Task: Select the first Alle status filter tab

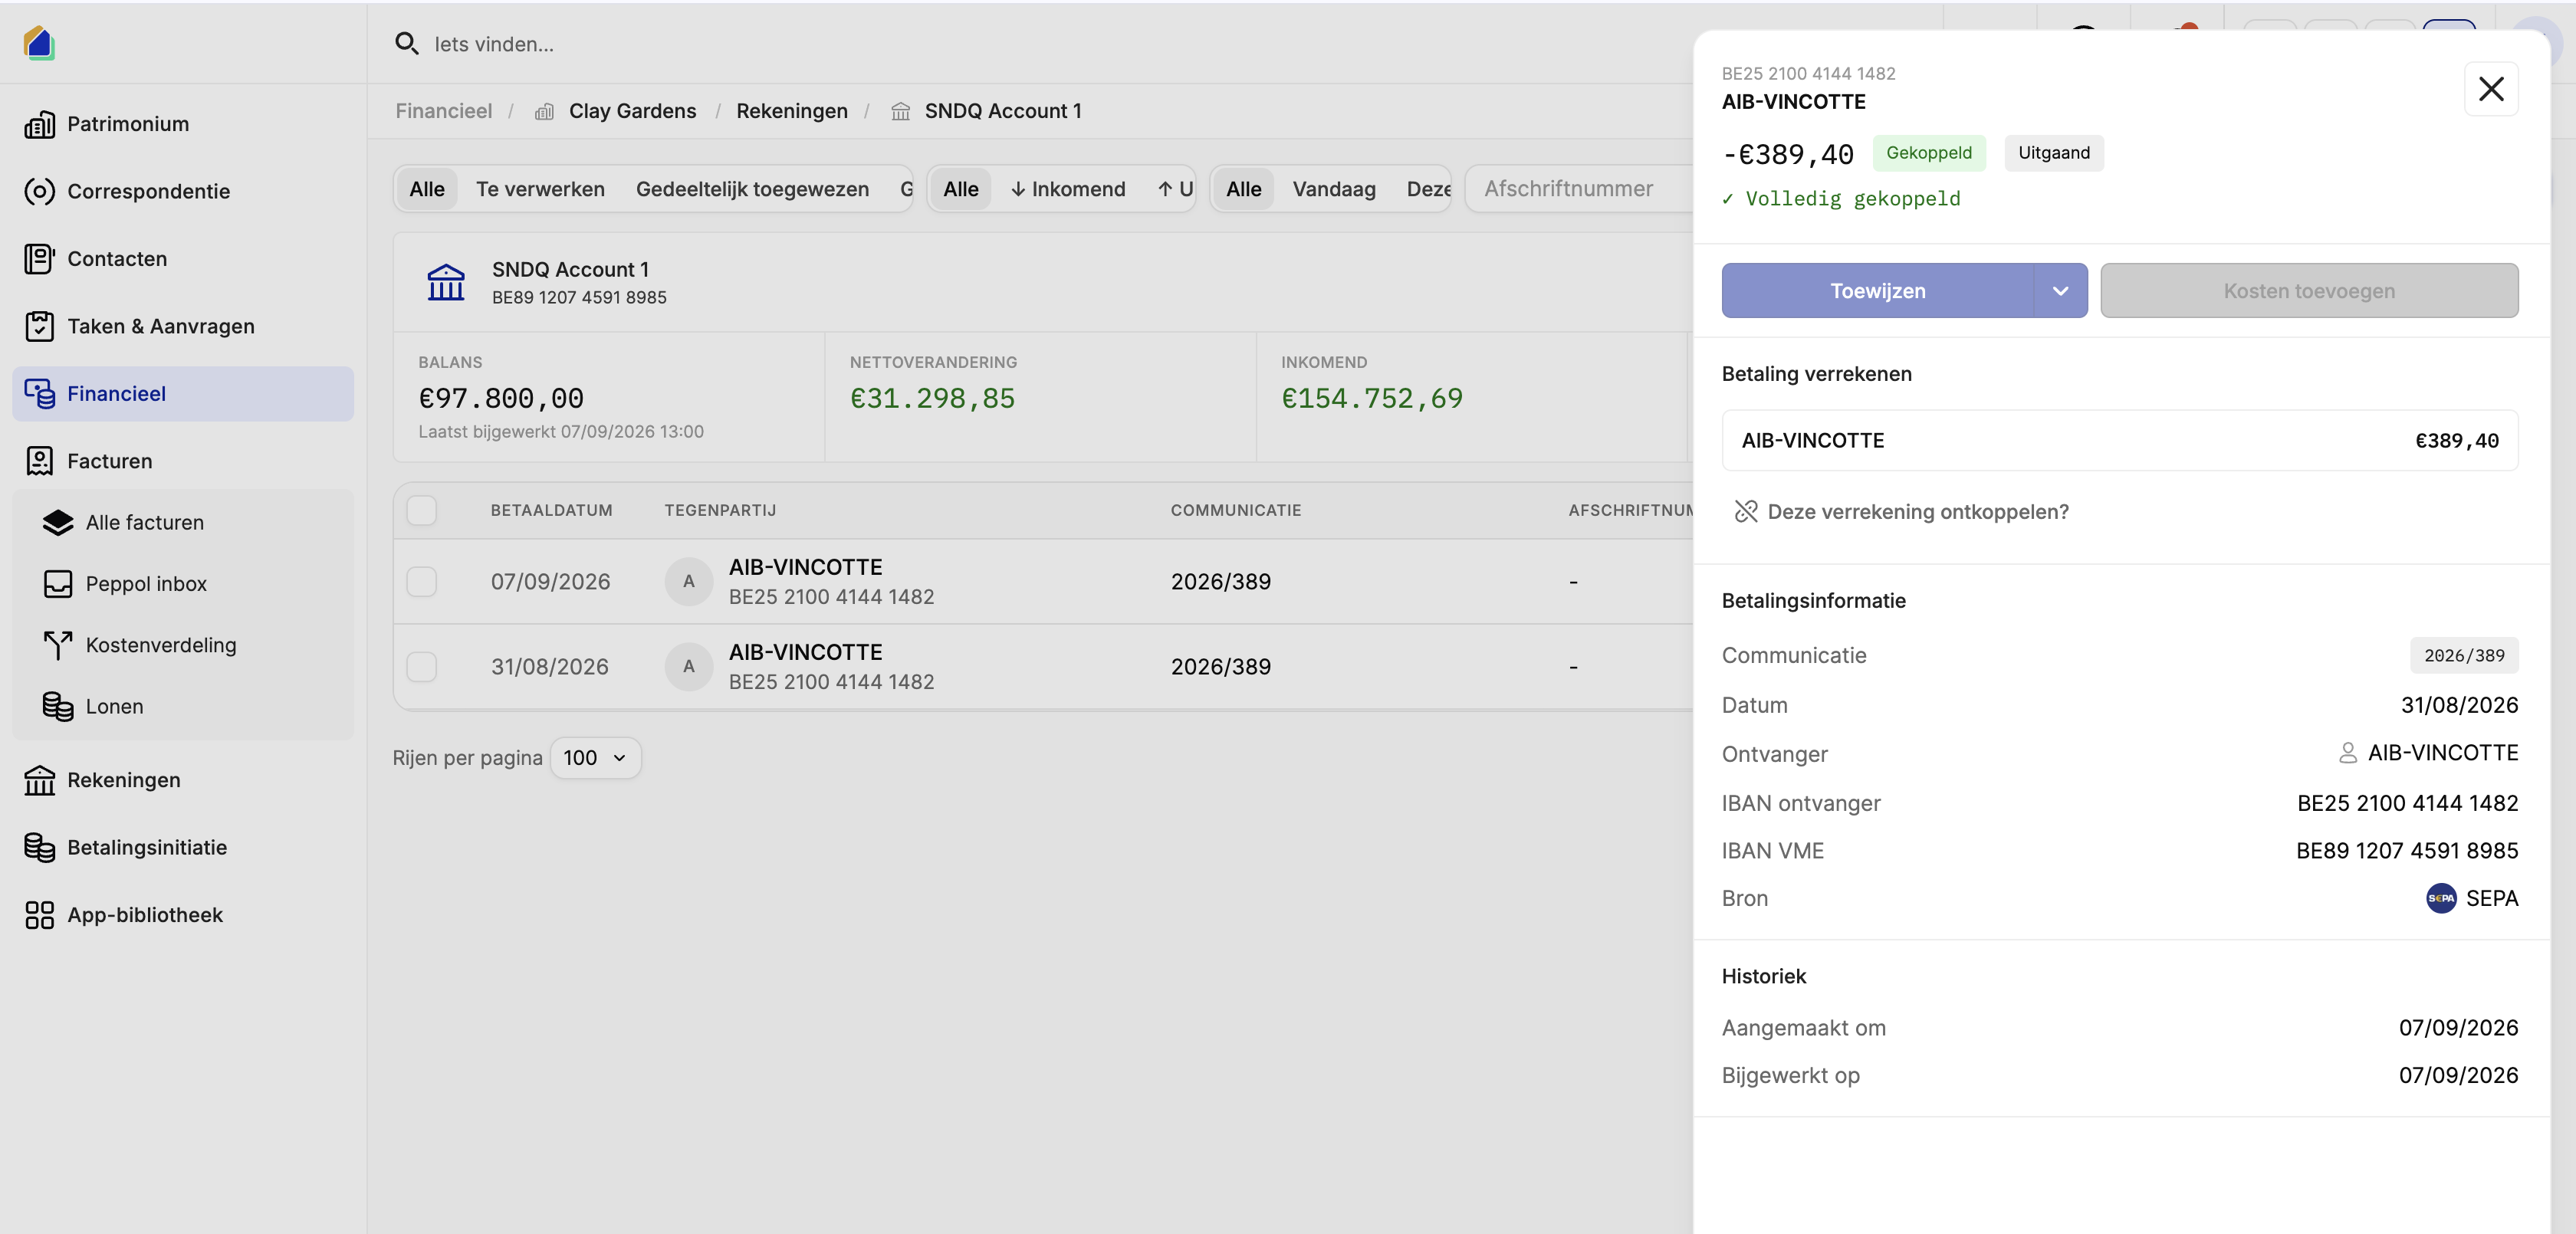Action: (427, 189)
